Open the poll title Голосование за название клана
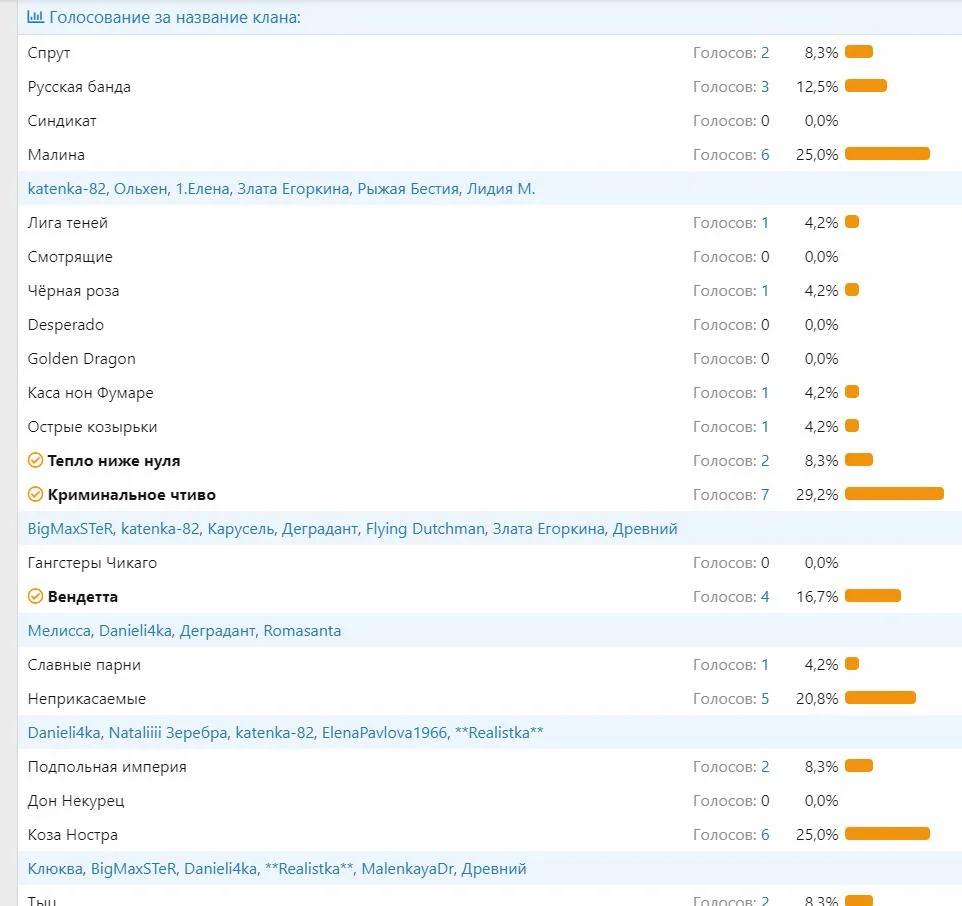The image size is (962, 906). (175, 18)
